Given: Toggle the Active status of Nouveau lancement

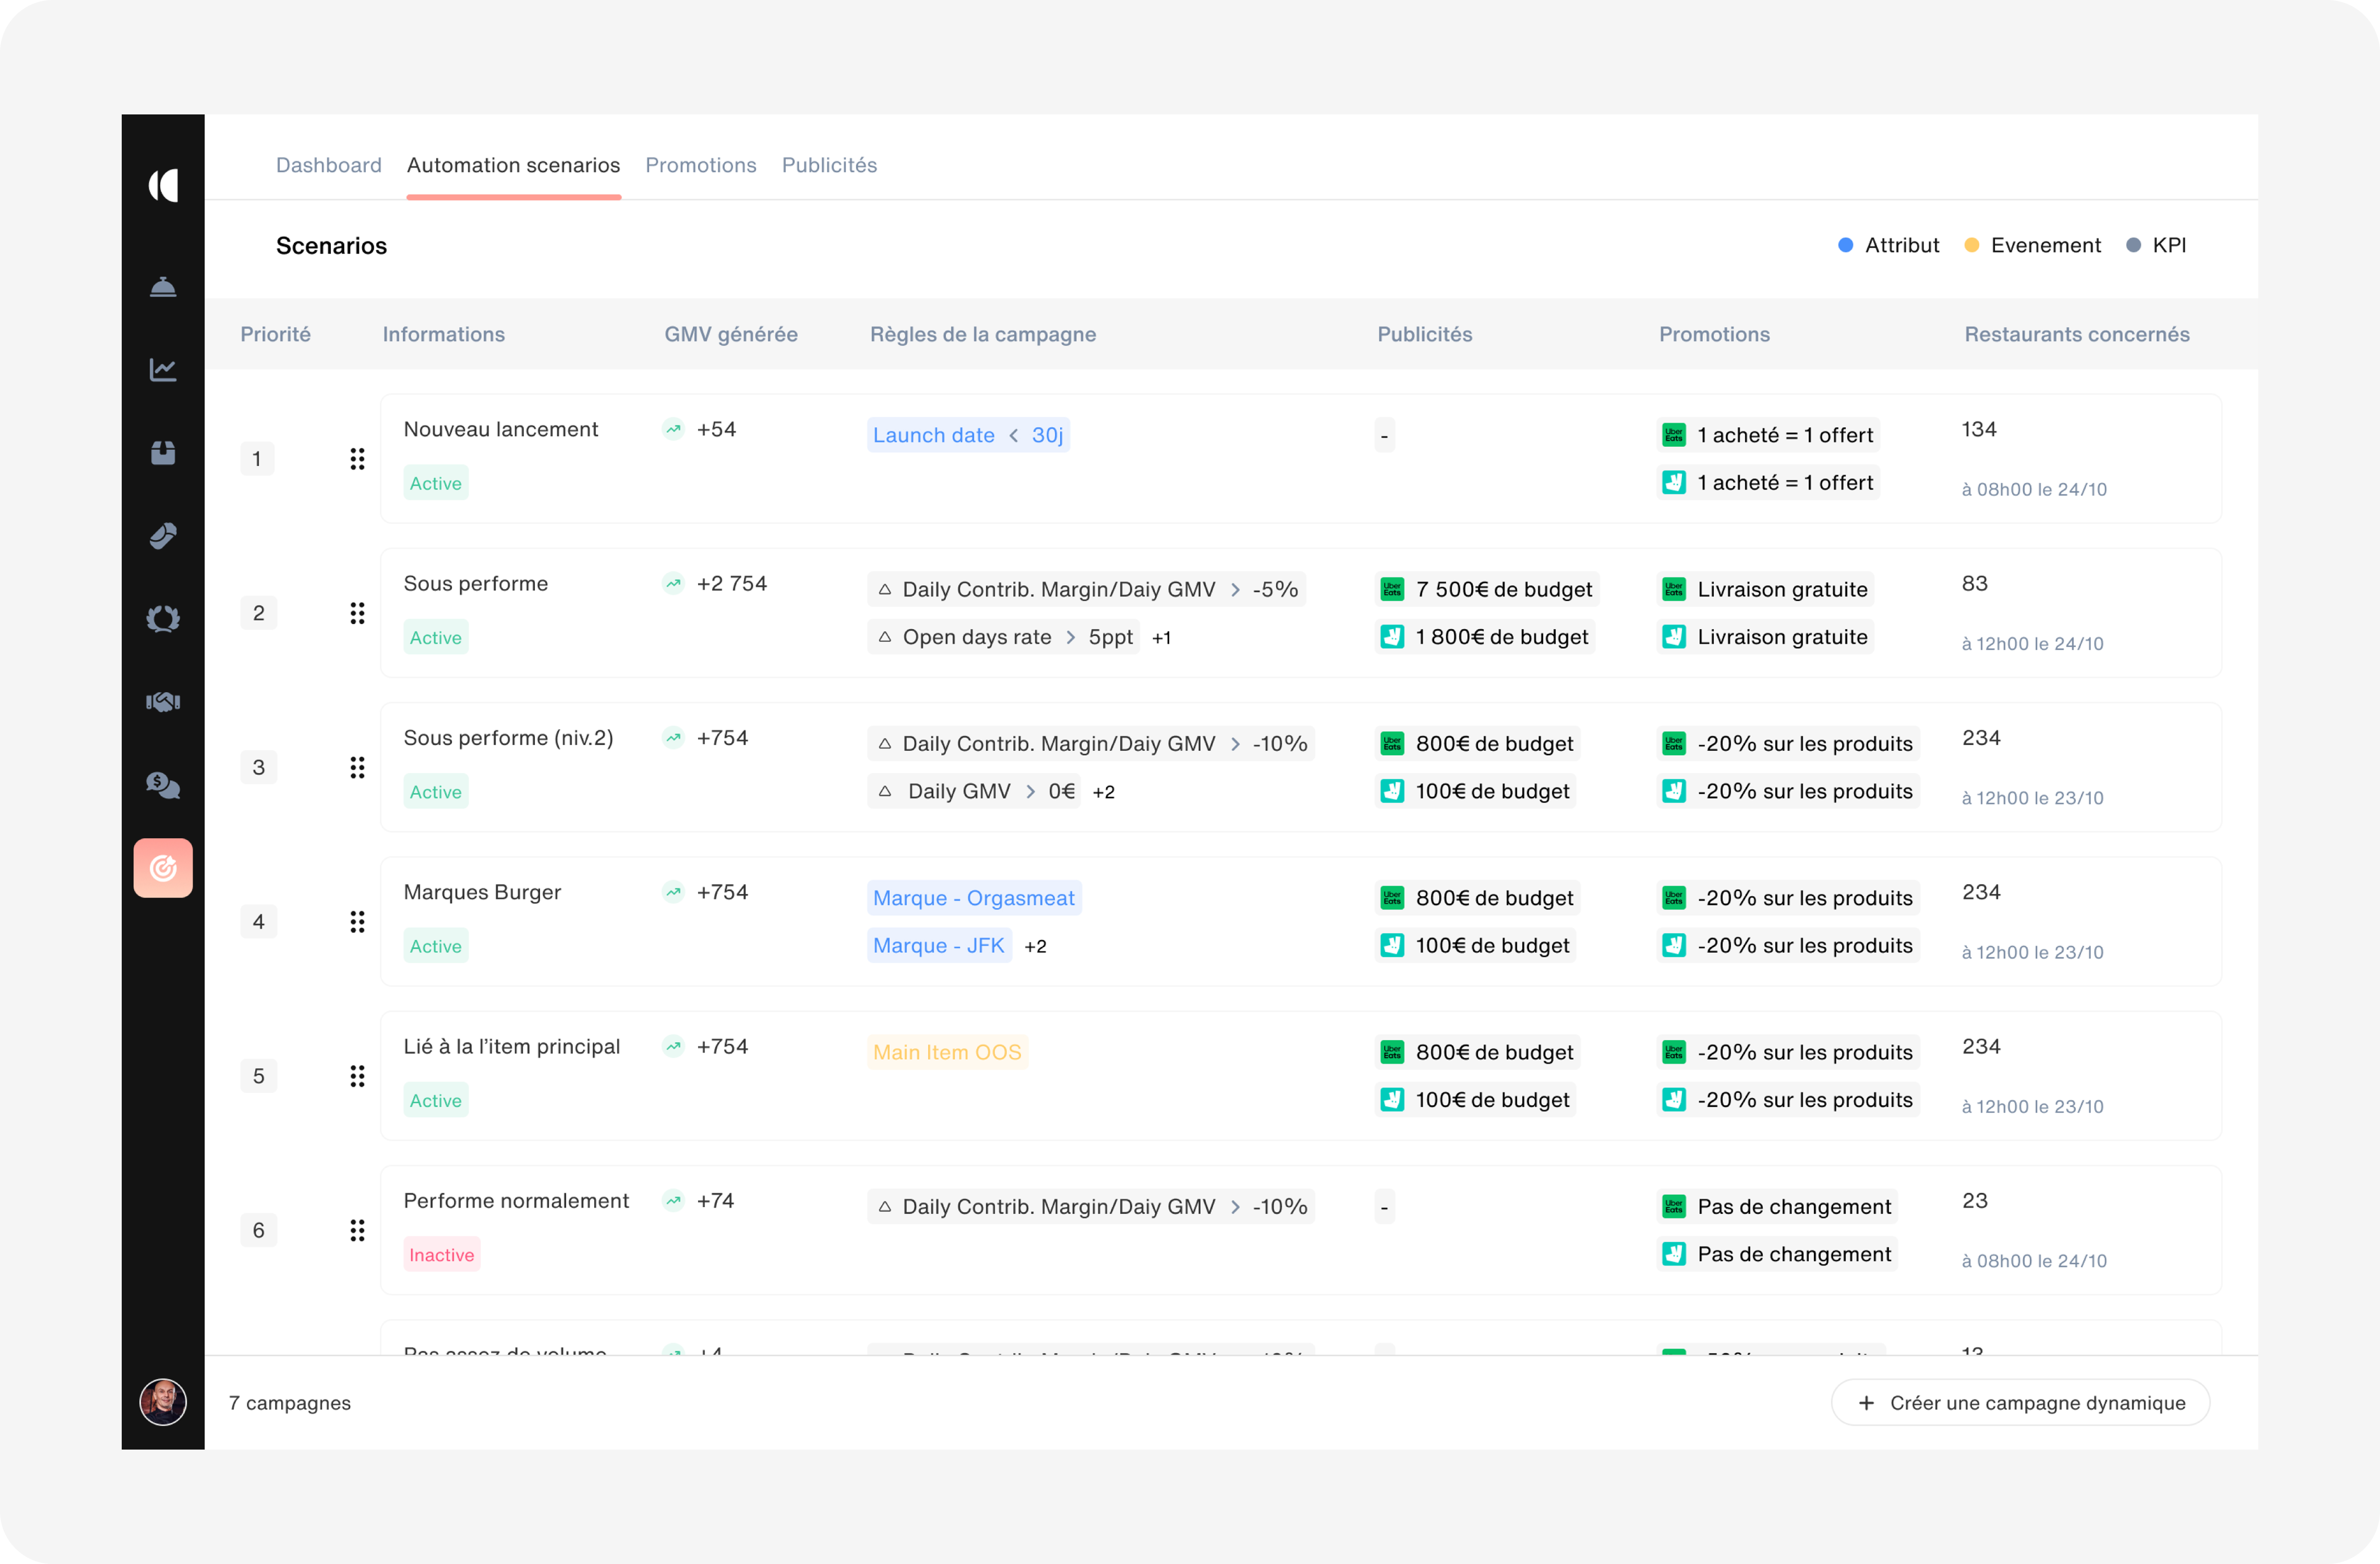Looking at the screenshot, I should coord(436,483).
